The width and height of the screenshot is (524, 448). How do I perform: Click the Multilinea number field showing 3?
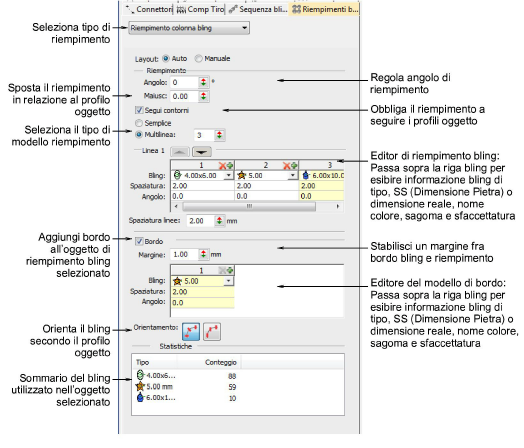tap(205, 135)
